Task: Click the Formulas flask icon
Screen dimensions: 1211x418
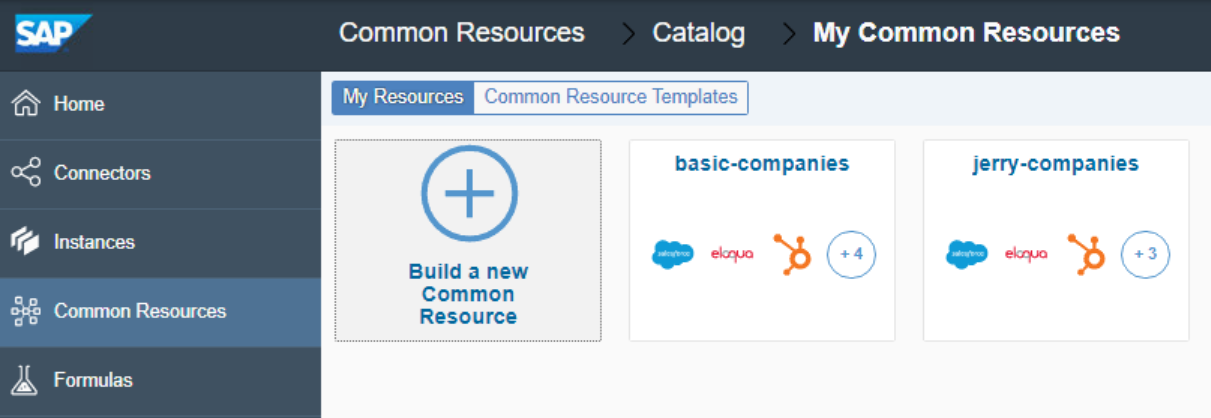Action: tap(25, 380)
